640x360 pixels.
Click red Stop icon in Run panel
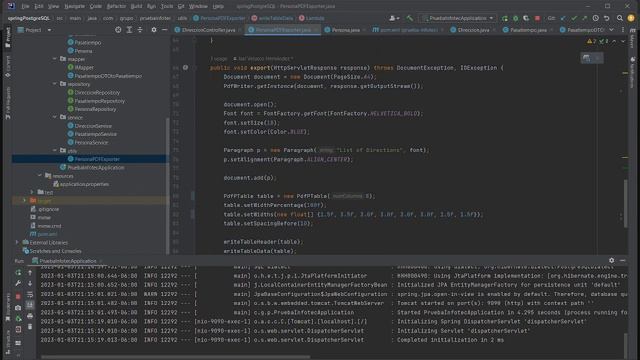(18, 296)
